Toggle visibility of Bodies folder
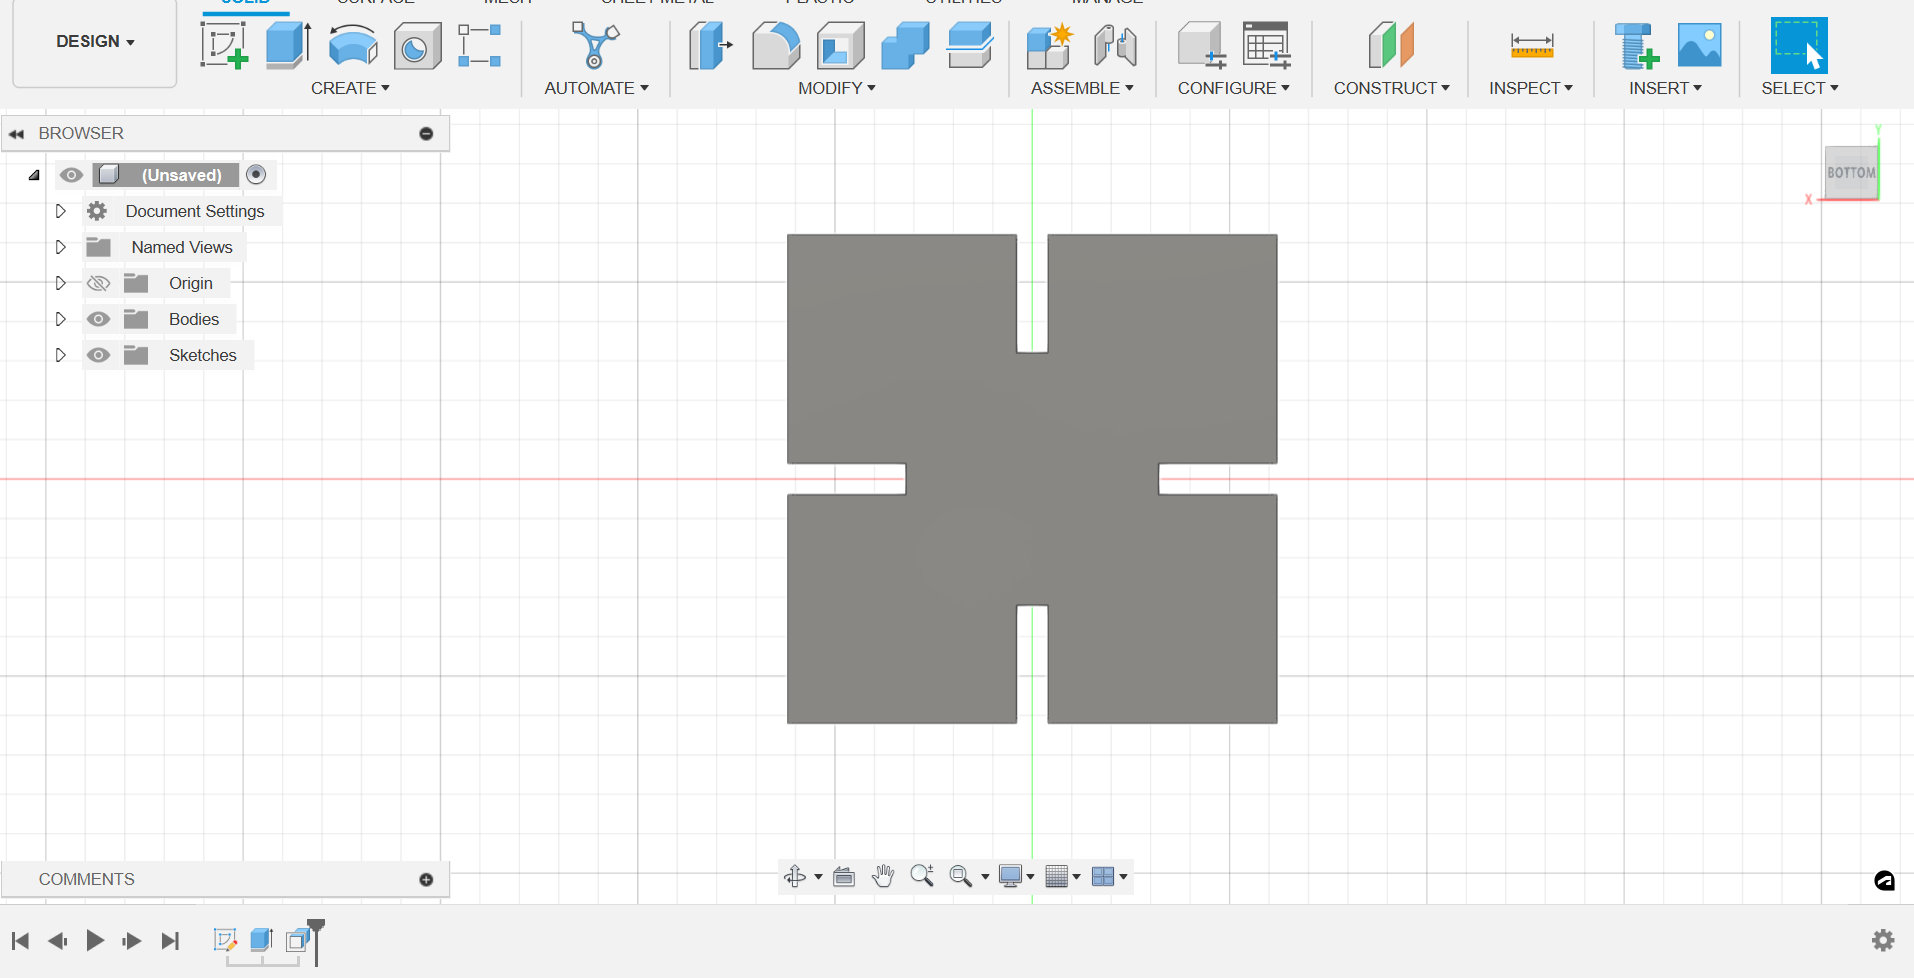The image size is (1914, 978). pos(98,319)
